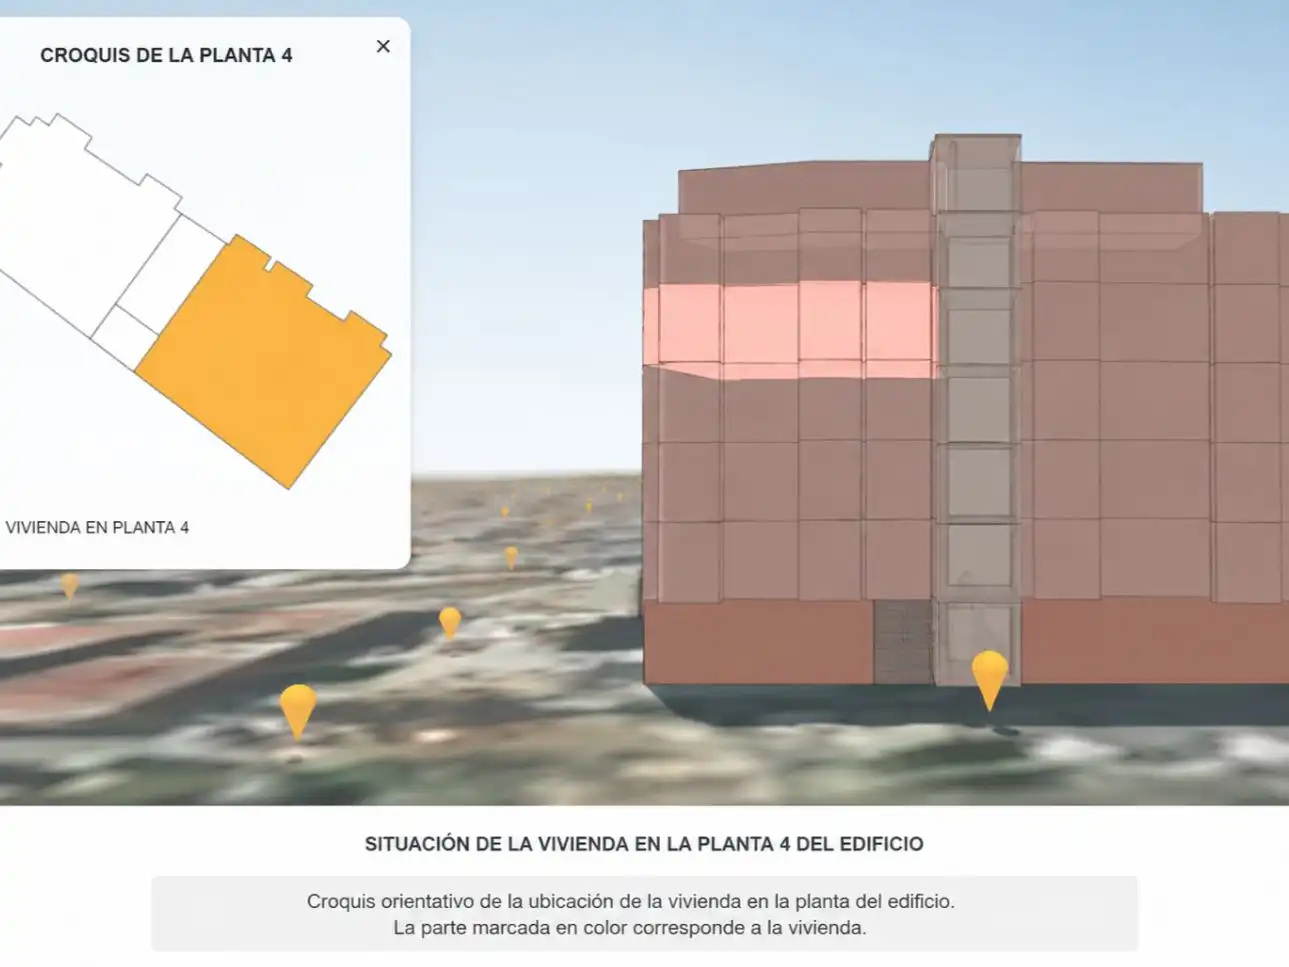Select the VIVIENDA EN PLANTA 4 label

tap(97, 527)
